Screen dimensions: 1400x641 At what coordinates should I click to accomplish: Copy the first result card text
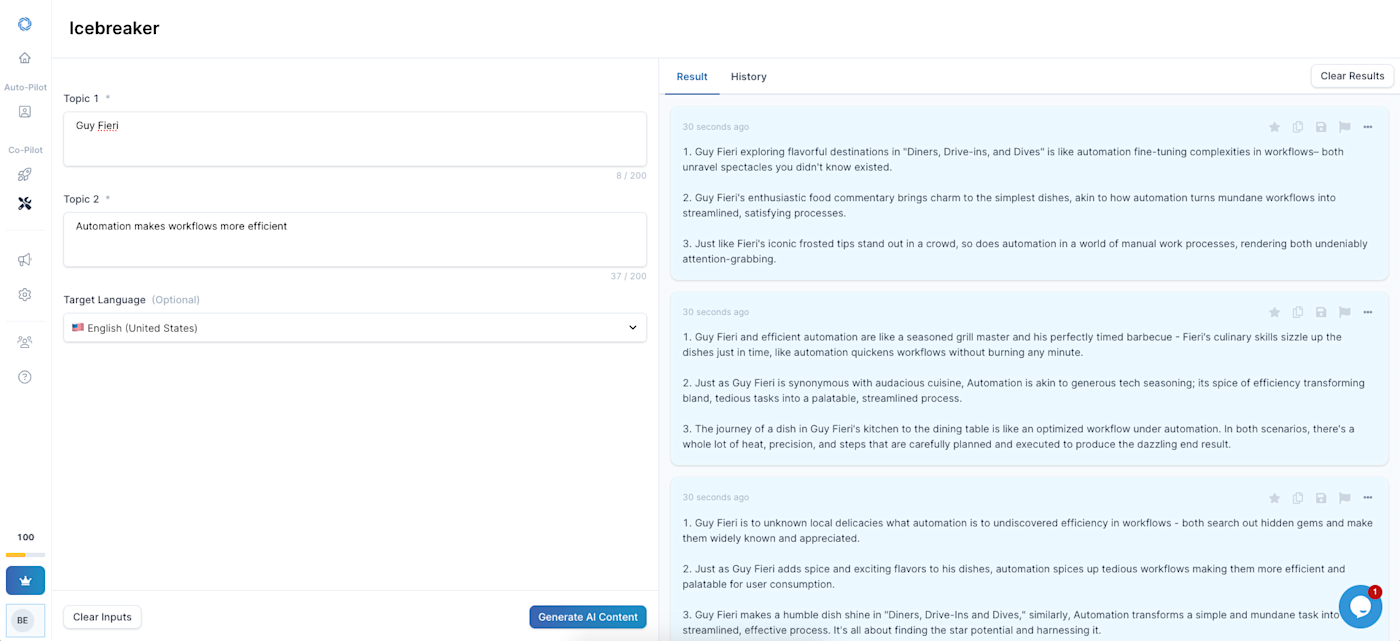(x=1298, y=127)
